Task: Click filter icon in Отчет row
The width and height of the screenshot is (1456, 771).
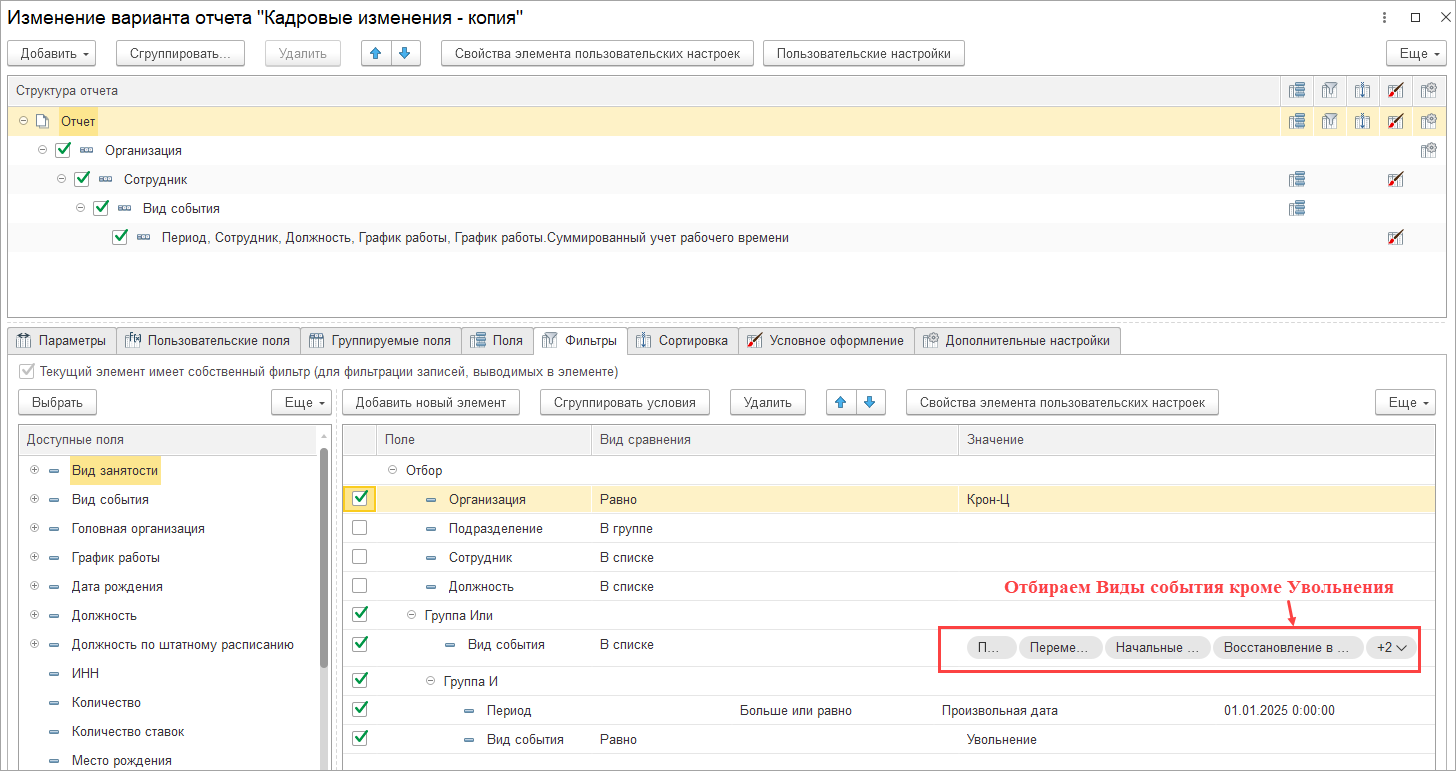Action: (1329, 121)
